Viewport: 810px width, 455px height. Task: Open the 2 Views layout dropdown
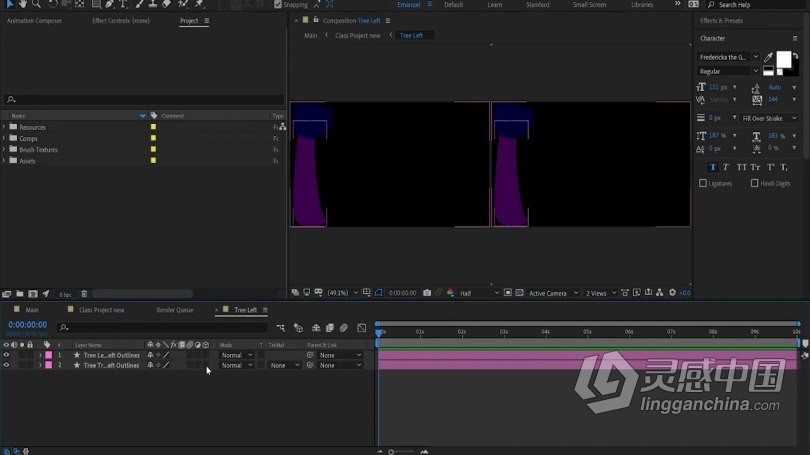[601, 293]
